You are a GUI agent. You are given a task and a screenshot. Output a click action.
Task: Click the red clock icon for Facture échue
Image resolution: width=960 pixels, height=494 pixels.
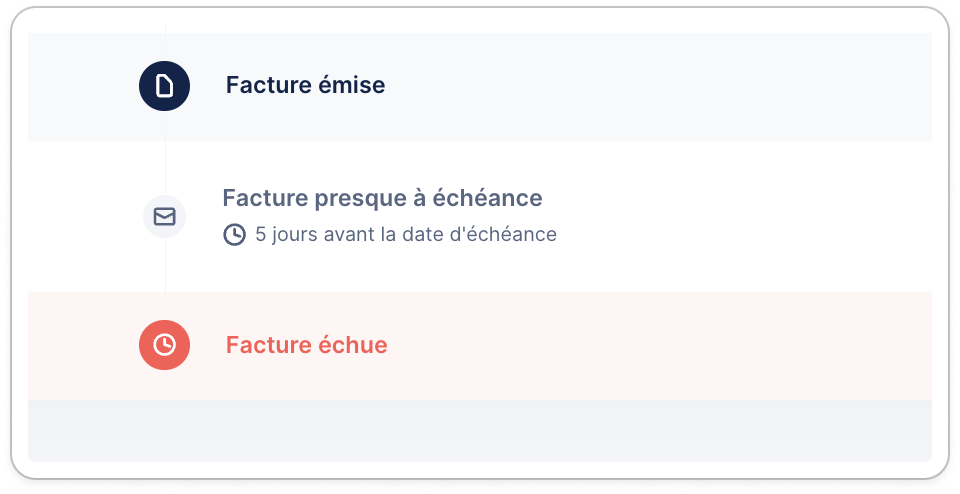click(x=164, y=345)
